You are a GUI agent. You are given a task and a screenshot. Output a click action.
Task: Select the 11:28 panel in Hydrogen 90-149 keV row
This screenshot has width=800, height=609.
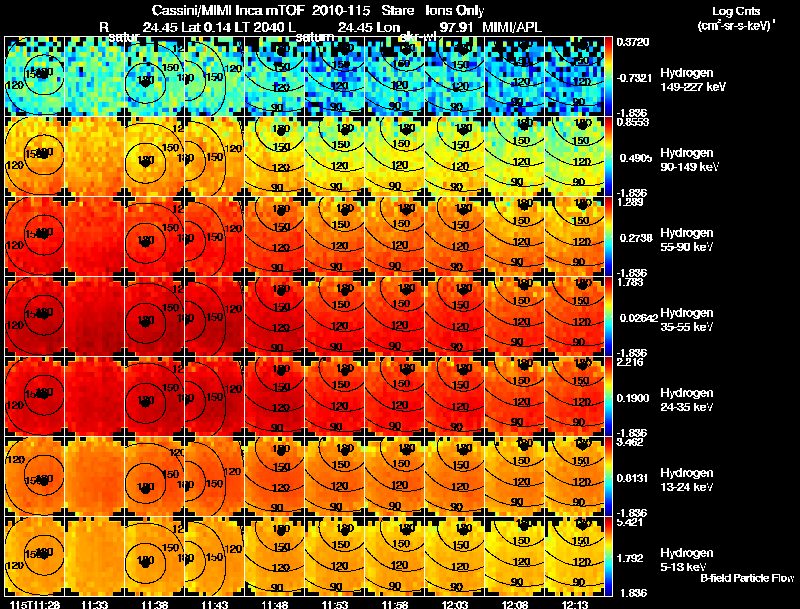pos(35,156)
